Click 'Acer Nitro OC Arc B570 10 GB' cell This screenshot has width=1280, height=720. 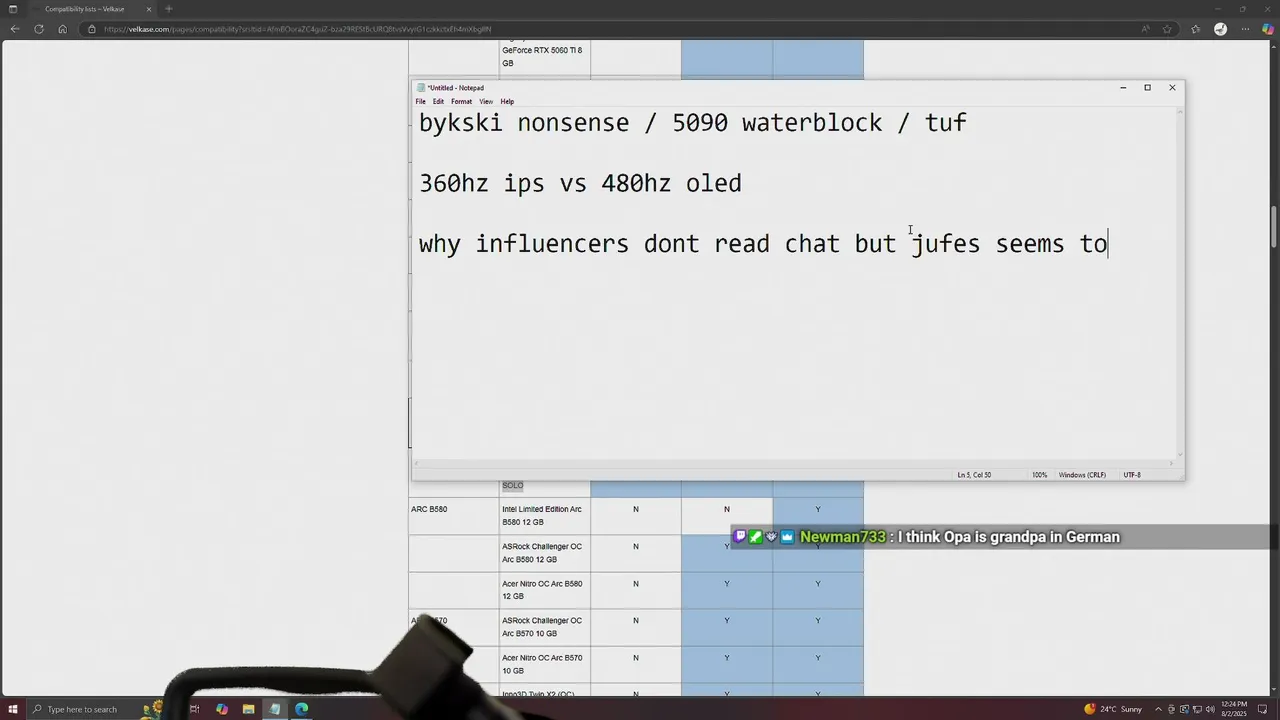point(545,664)
